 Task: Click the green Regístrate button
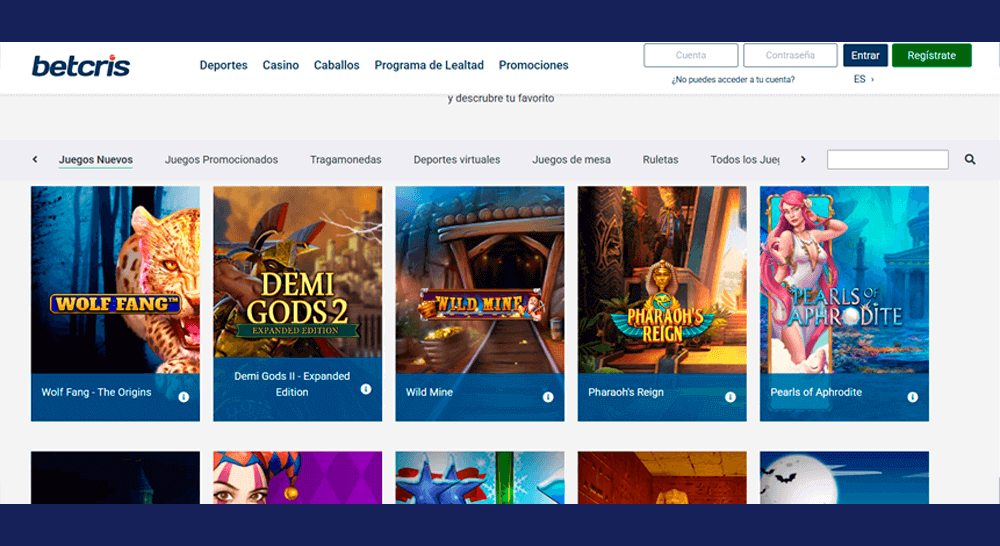(x=931, y=56)
